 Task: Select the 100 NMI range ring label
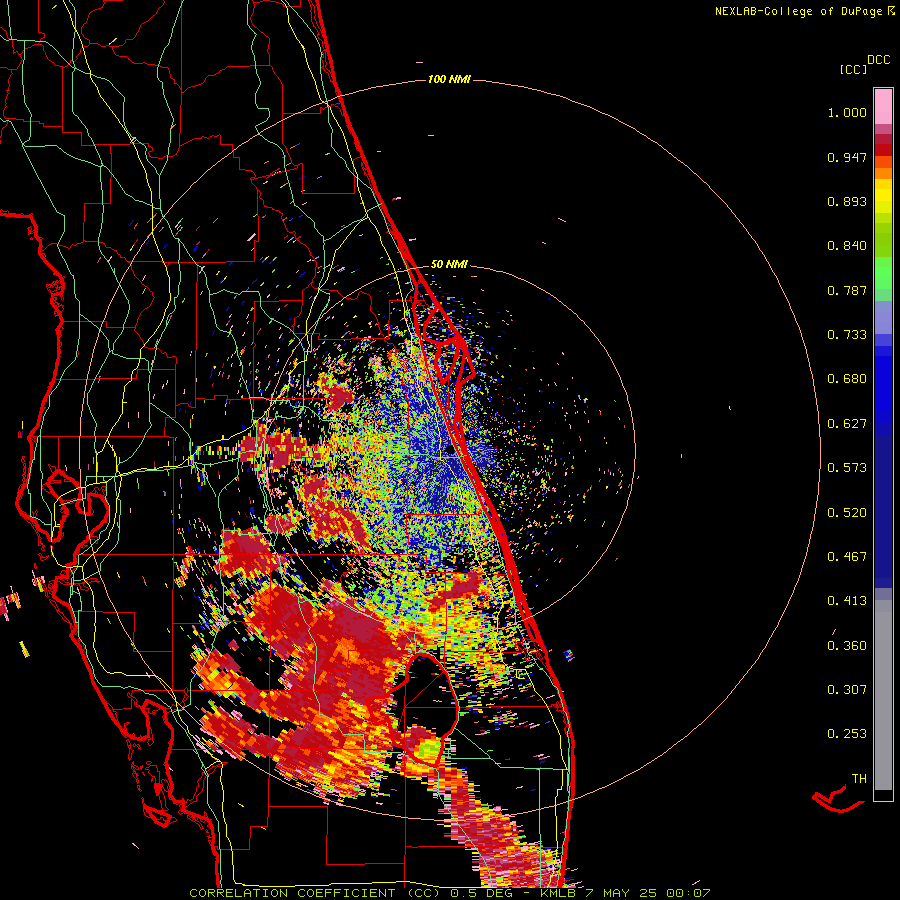(449, 79)
